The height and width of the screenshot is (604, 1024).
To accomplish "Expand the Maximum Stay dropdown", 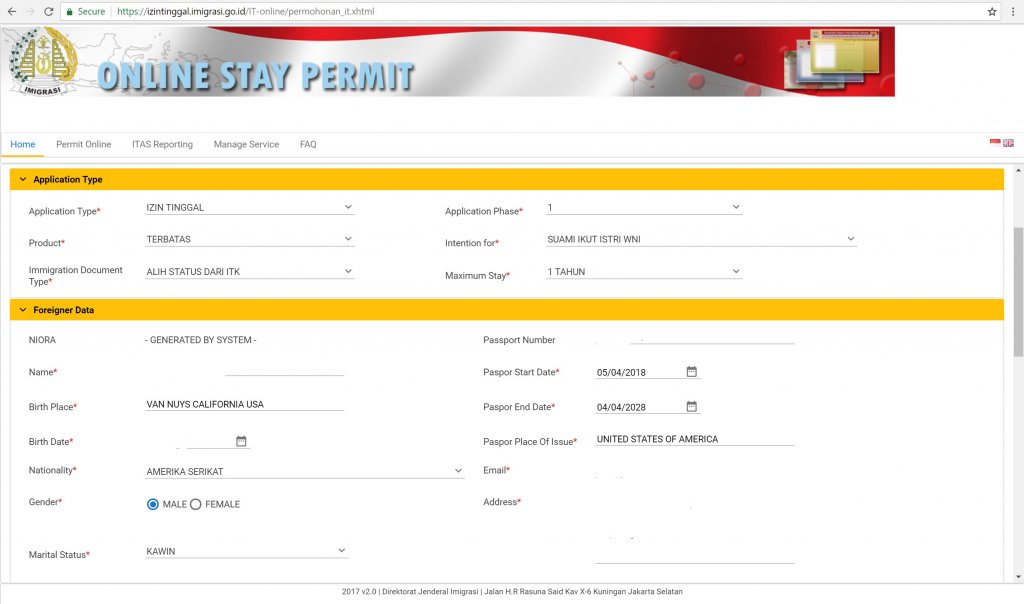I will [x=643, y=272].
